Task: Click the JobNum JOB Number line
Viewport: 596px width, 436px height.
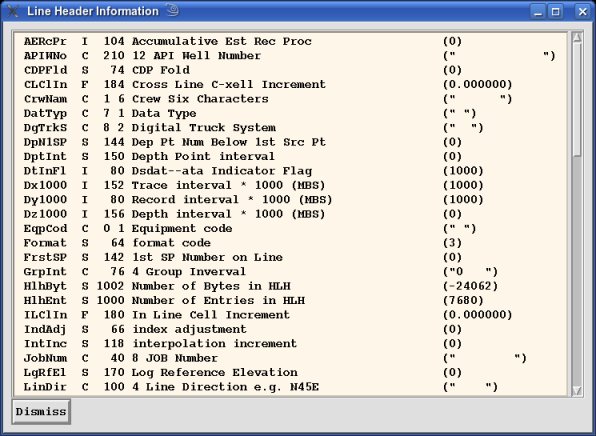Action: tap(292, 358)
